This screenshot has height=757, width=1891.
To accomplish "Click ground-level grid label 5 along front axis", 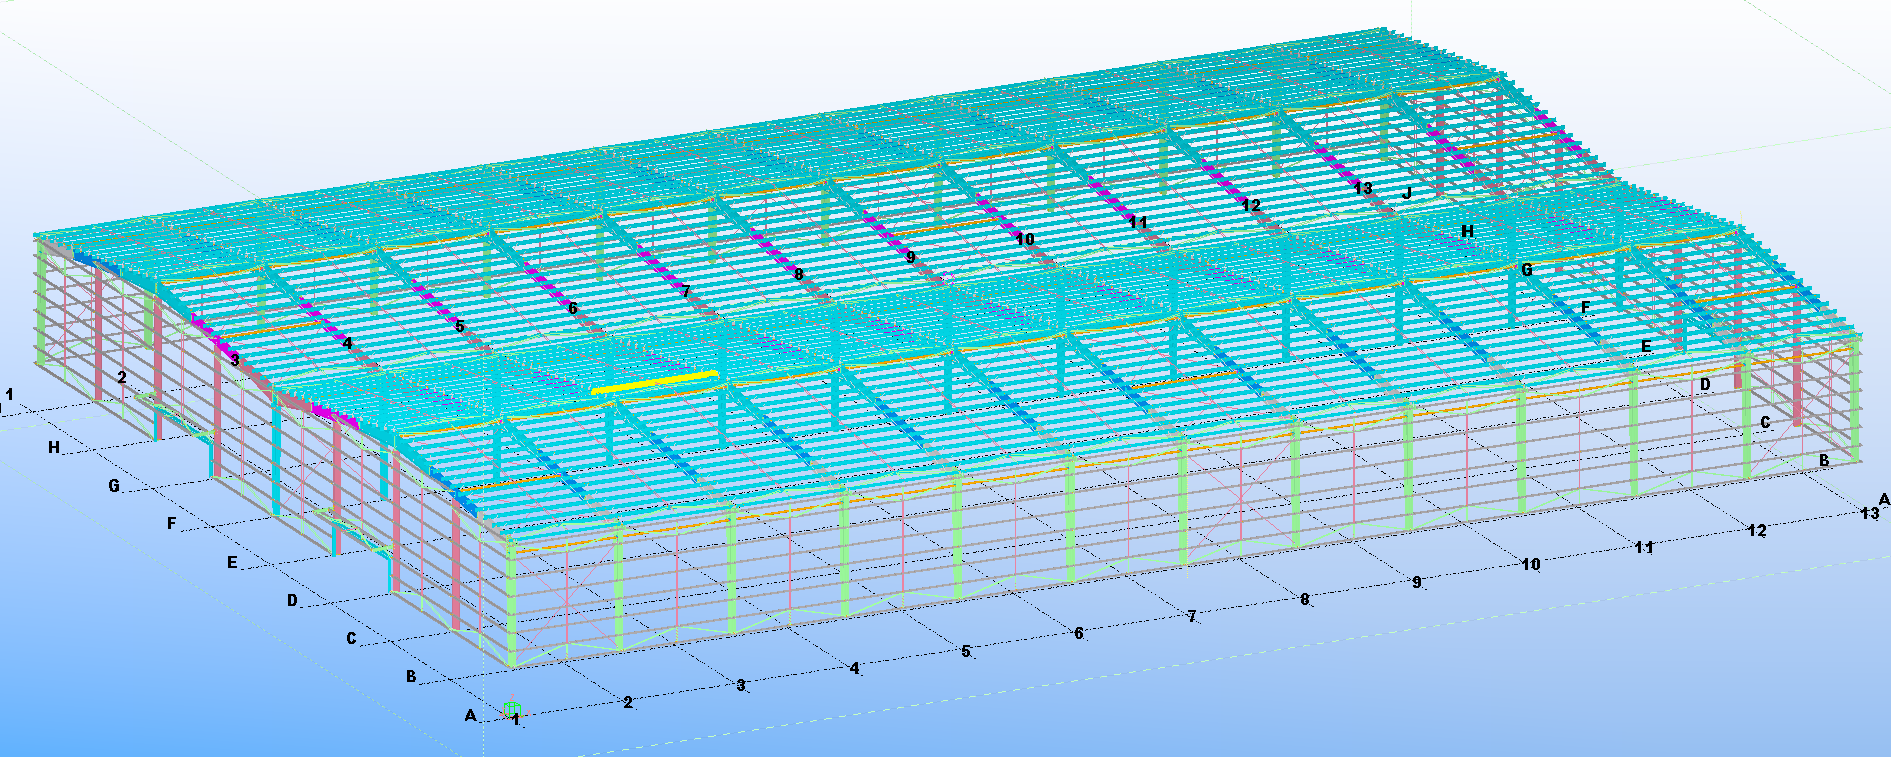I will click(966, 651).
